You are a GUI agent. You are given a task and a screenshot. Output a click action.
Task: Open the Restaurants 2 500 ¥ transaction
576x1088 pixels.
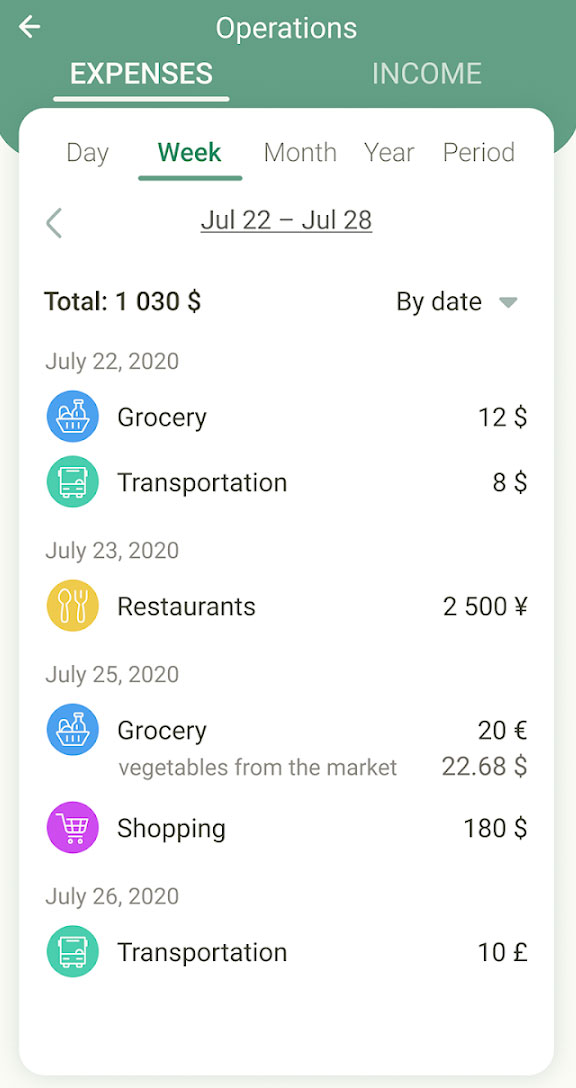[x=290, y=606]
